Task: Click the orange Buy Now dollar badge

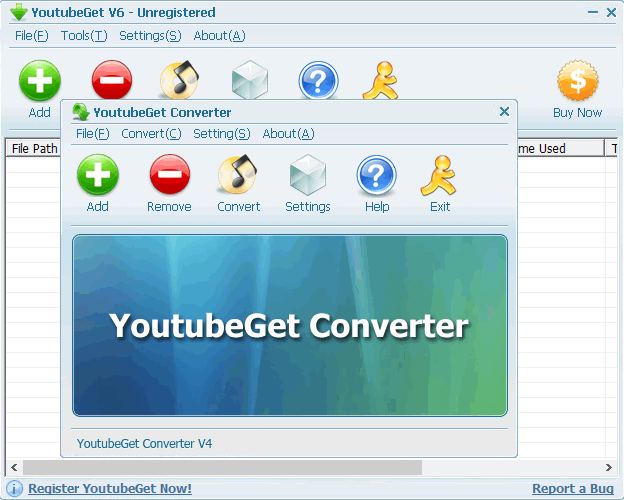Action: (x=578, y=80)
